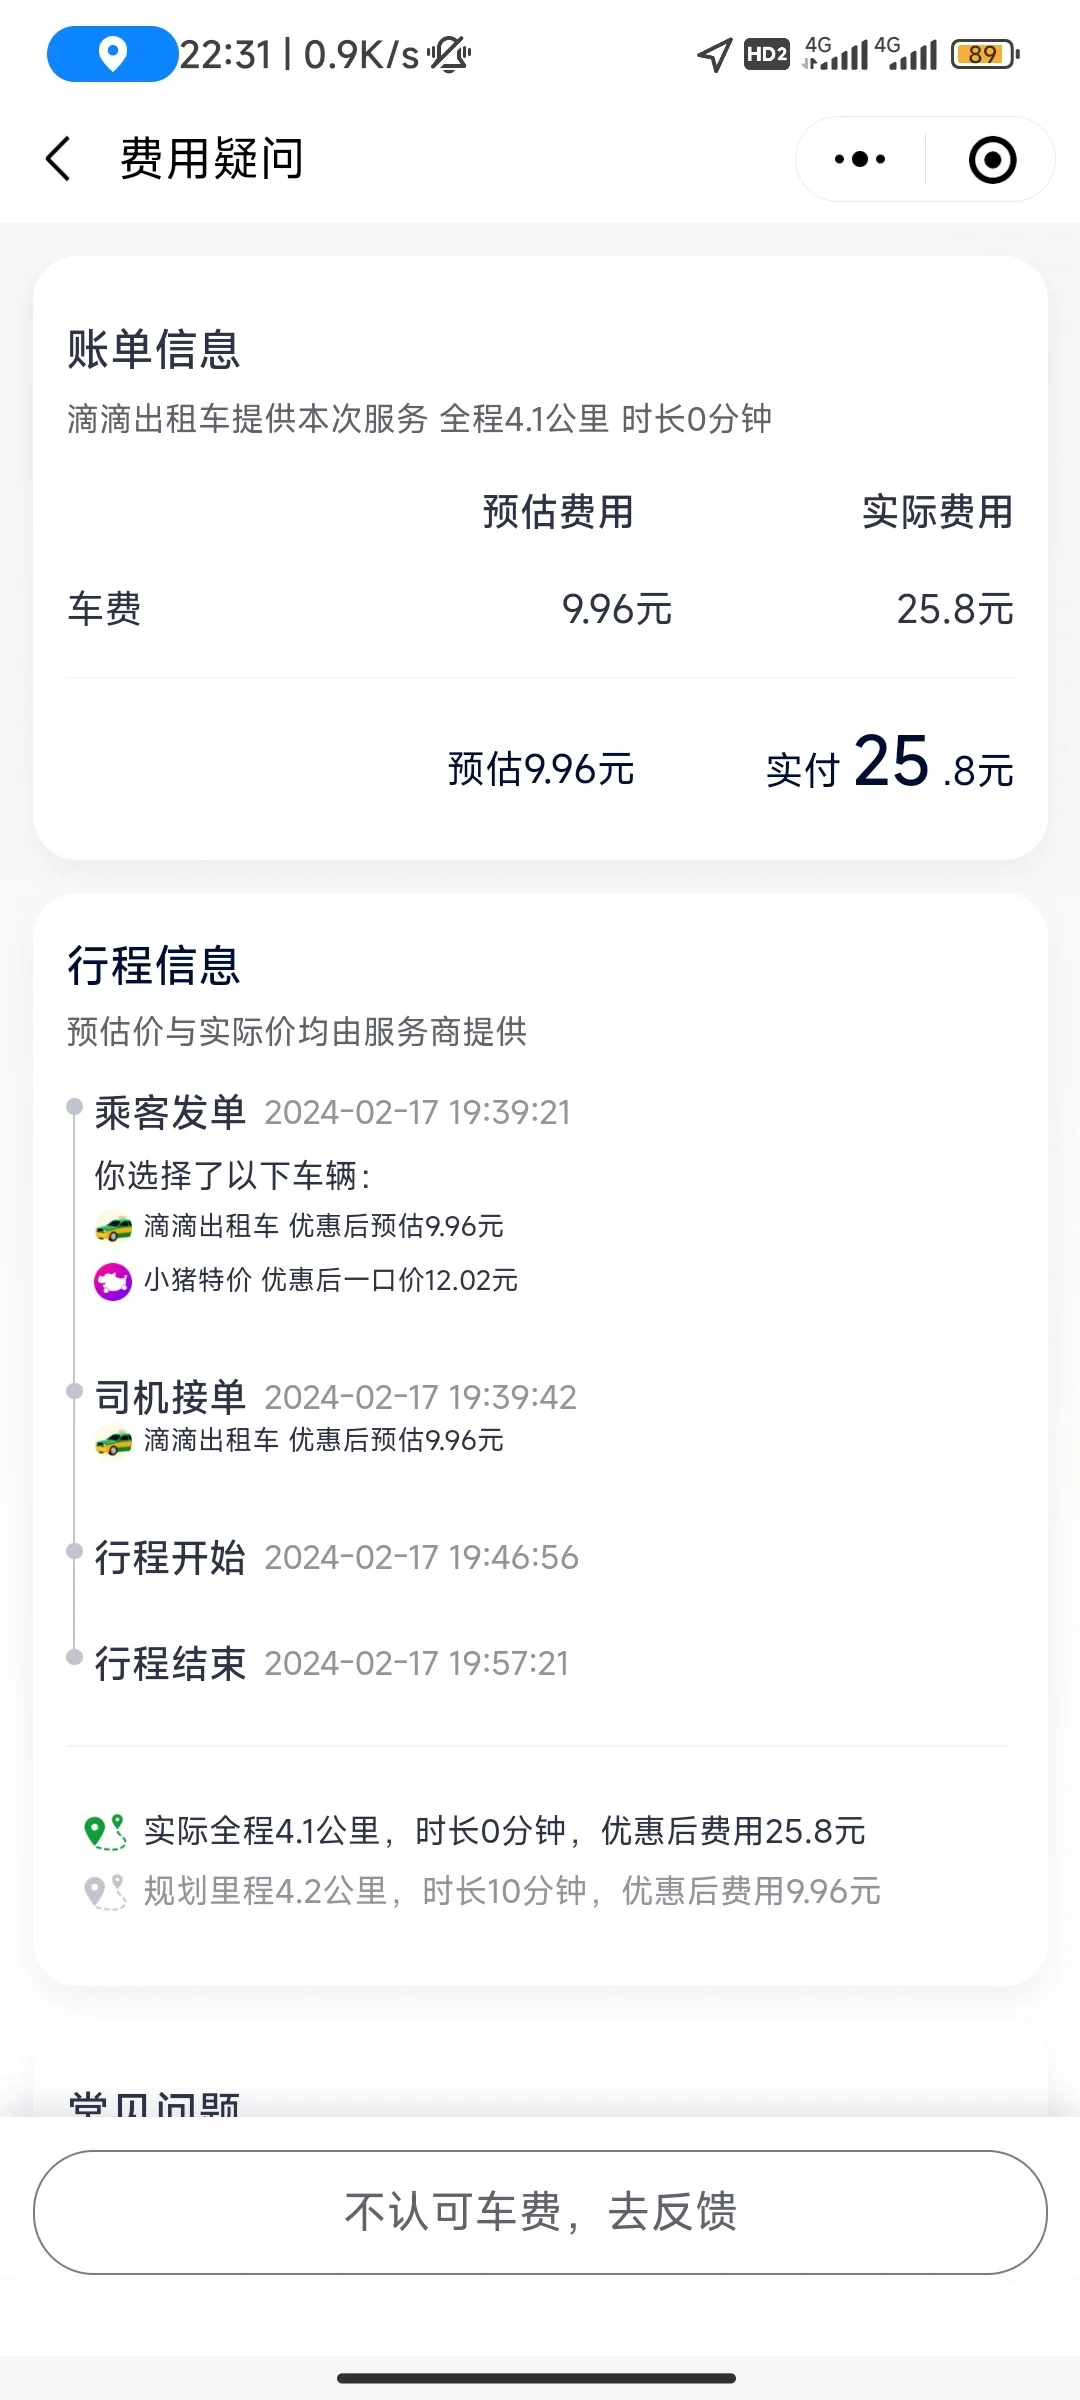This screenshot has height=2400, width=1080.
Task: Tap the pink 小猪特价 pig icon
Action: (113, 1281)
